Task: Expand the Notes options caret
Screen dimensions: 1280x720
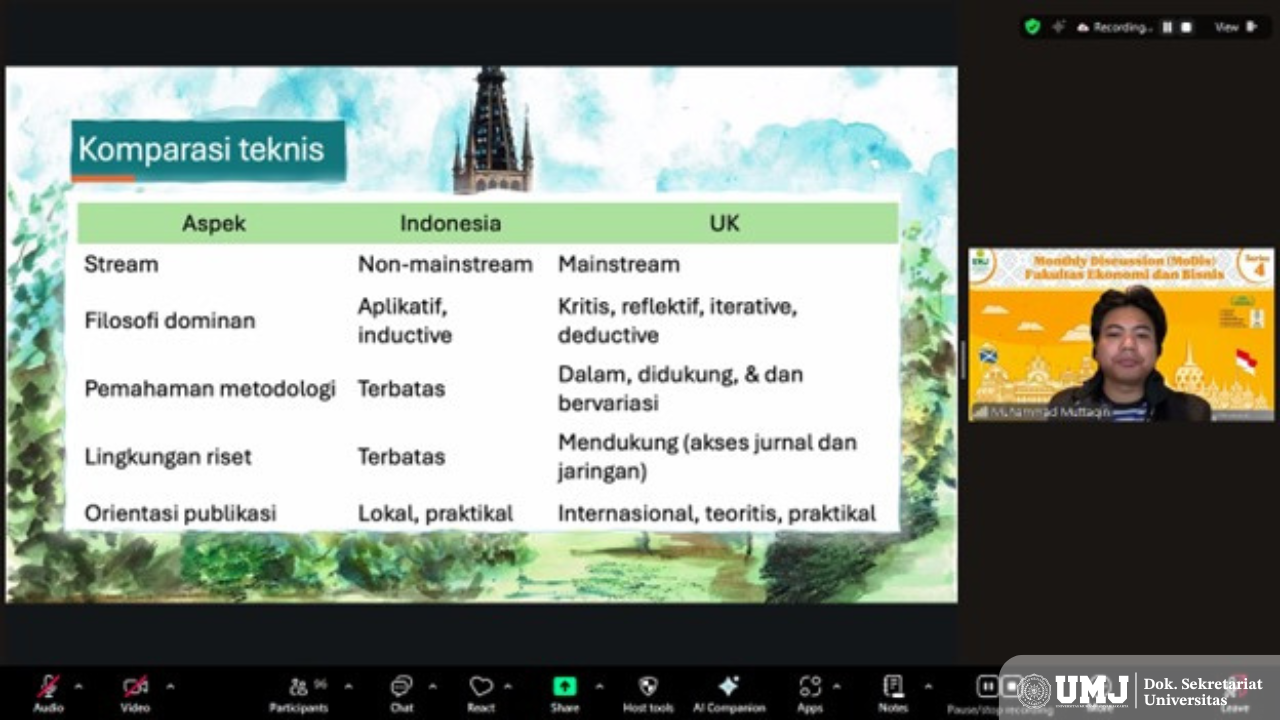Action: [927, 686]
